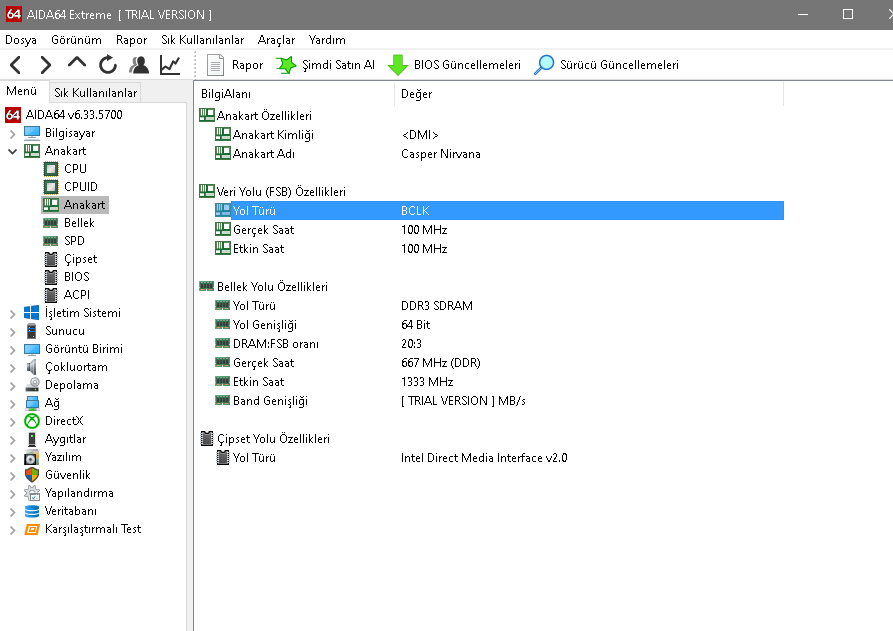
Task: Click the Çokluortam speaker icon
Action: pos(32,367)
